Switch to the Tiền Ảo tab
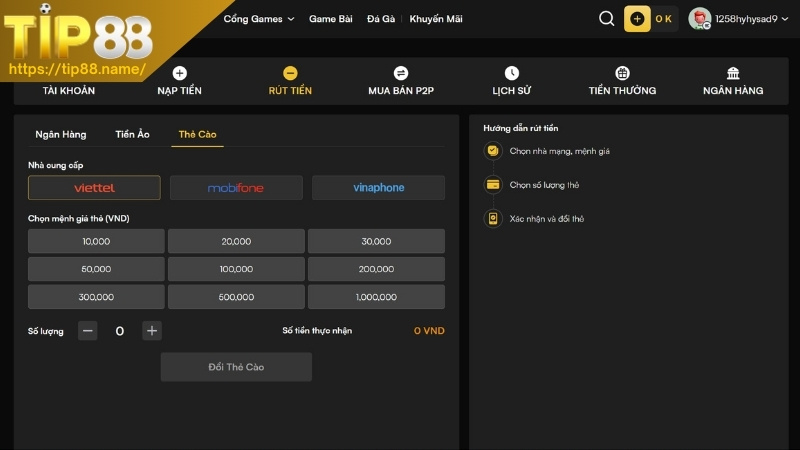Viewport: 800px width, 450px height. point(132,134)
